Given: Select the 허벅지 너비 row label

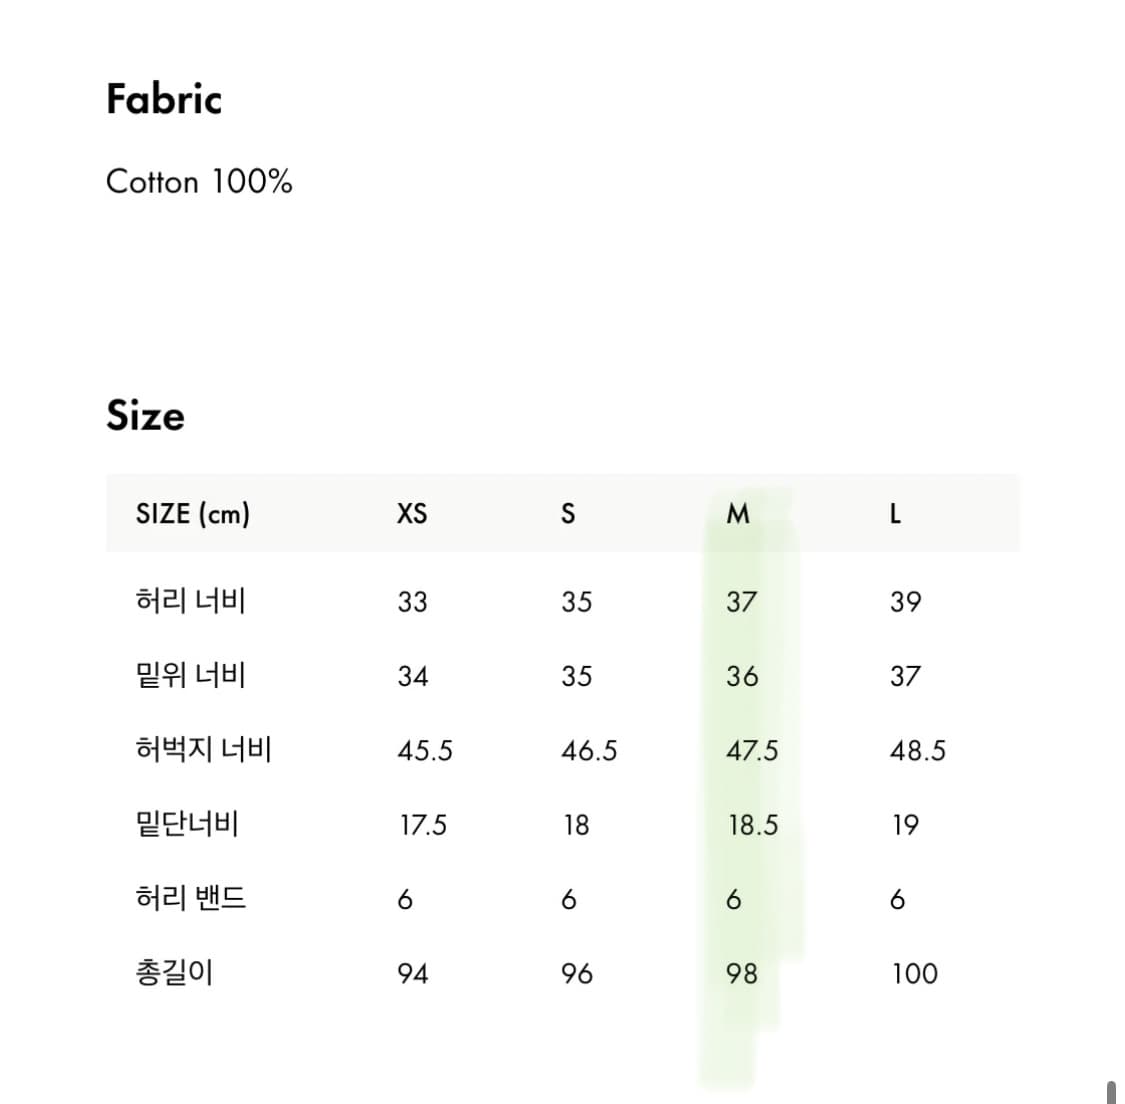Looking at the screenshot, I should point(204,750).
